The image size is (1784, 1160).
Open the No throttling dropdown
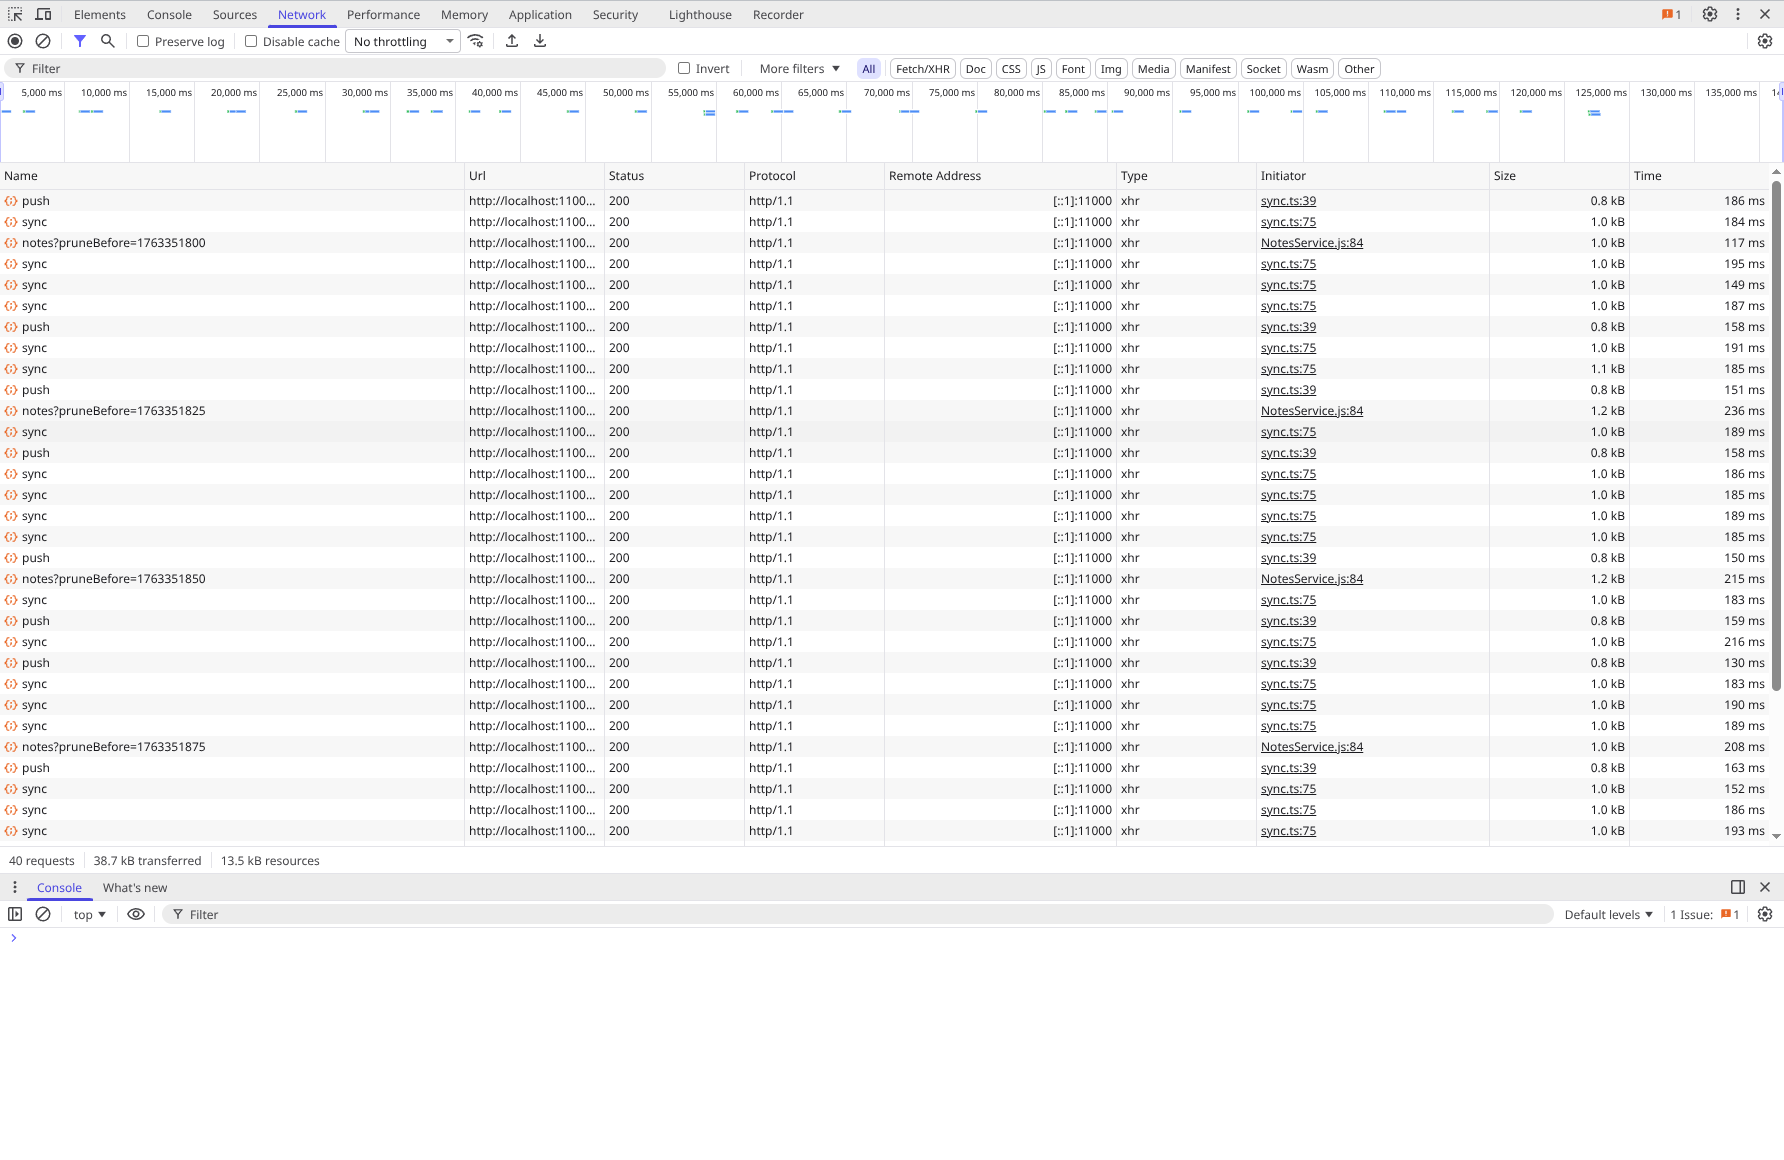click(x=403, y=41)
